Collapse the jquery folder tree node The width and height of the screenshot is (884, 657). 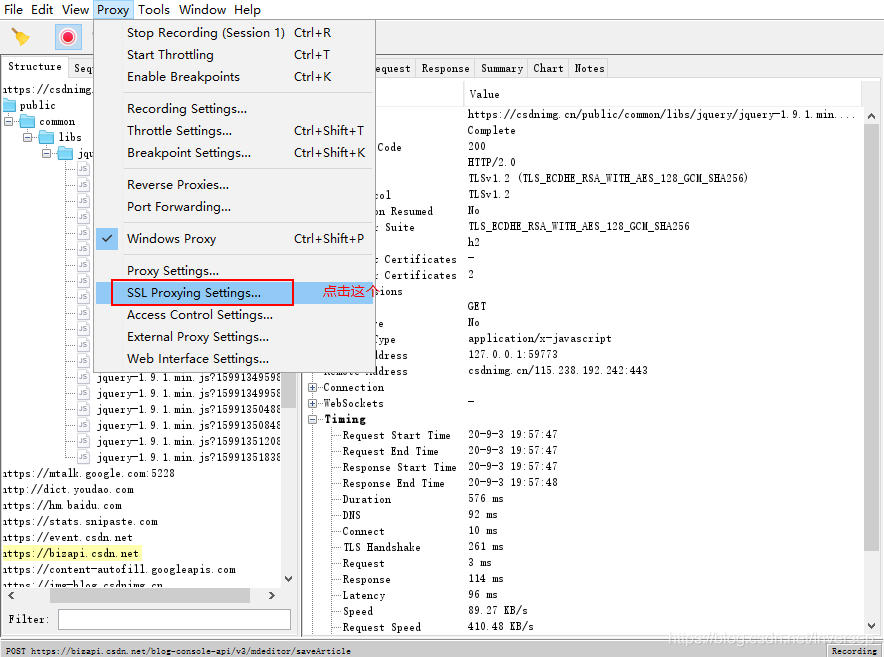46,153
